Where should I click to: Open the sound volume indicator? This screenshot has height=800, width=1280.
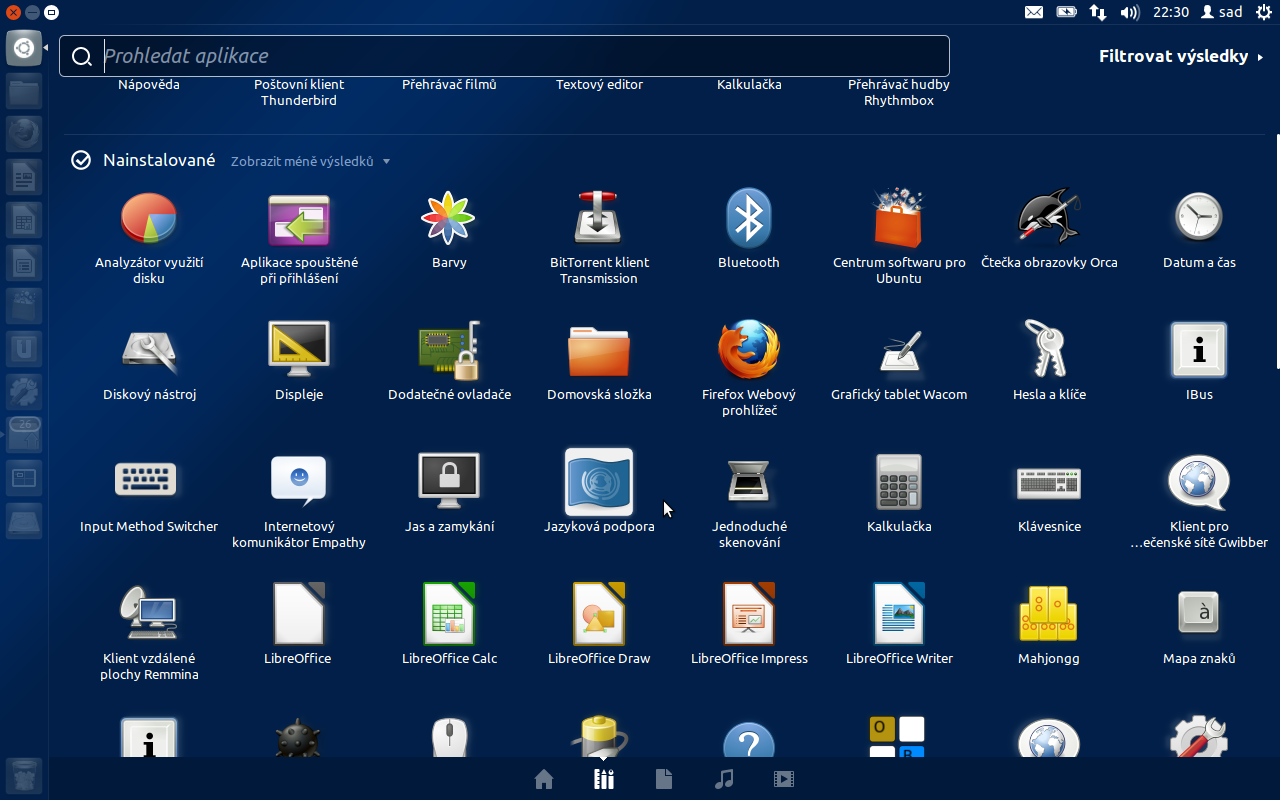[1130, 12]
